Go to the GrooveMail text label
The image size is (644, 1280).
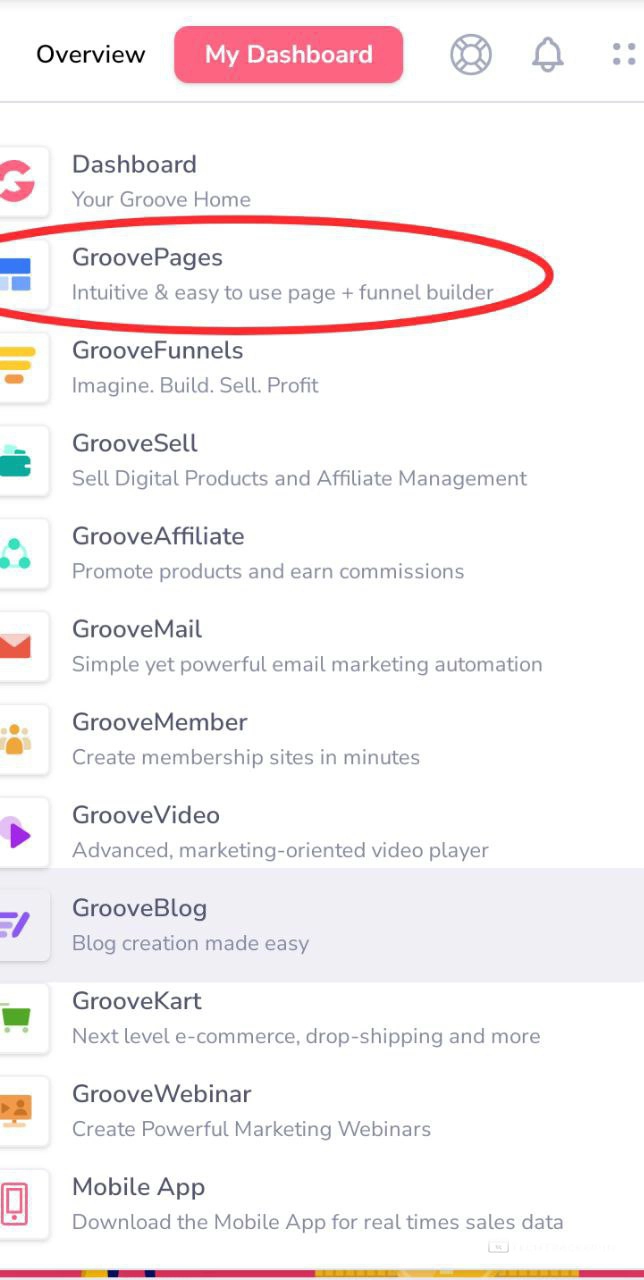137,630
